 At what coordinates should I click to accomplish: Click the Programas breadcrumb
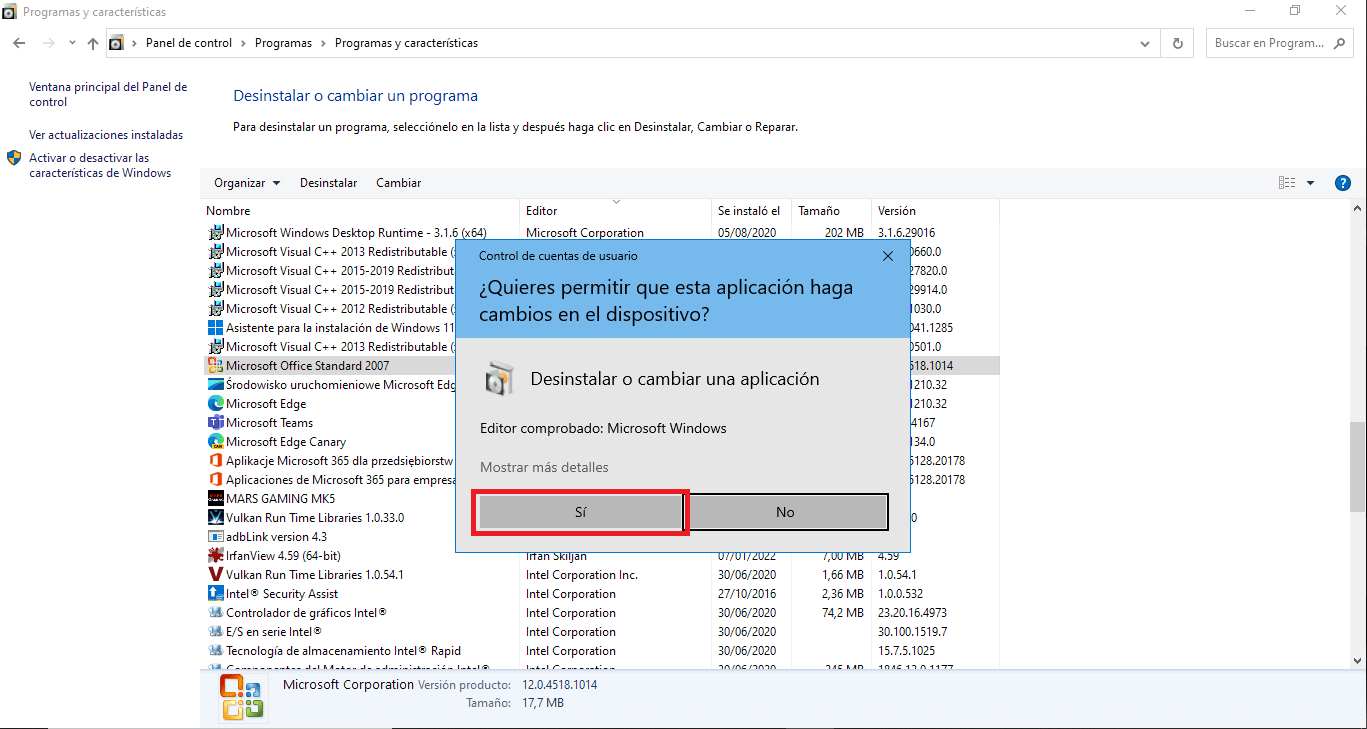[x=283, y=43]
